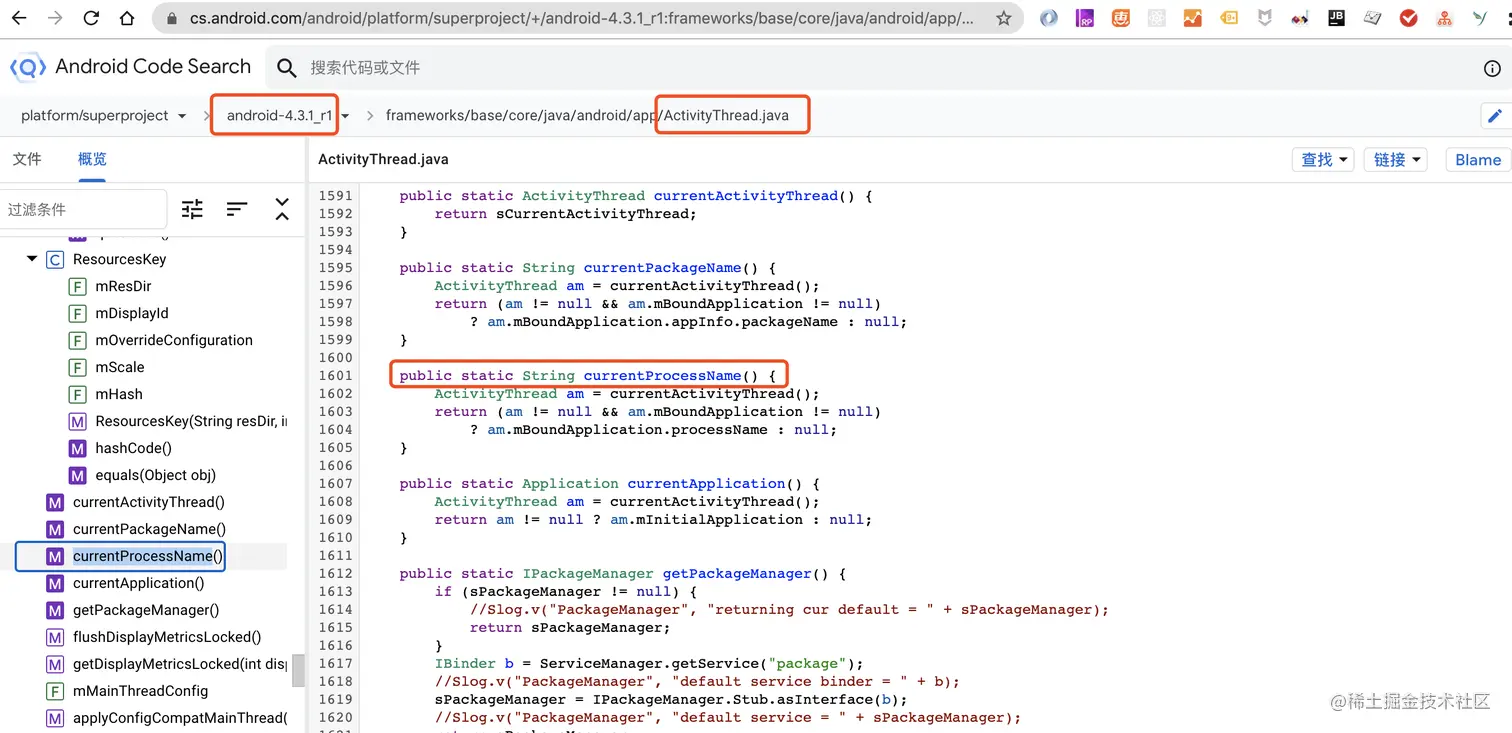Select mMainThreadConfig in outline
The image size is (1512, 733).
140,691
